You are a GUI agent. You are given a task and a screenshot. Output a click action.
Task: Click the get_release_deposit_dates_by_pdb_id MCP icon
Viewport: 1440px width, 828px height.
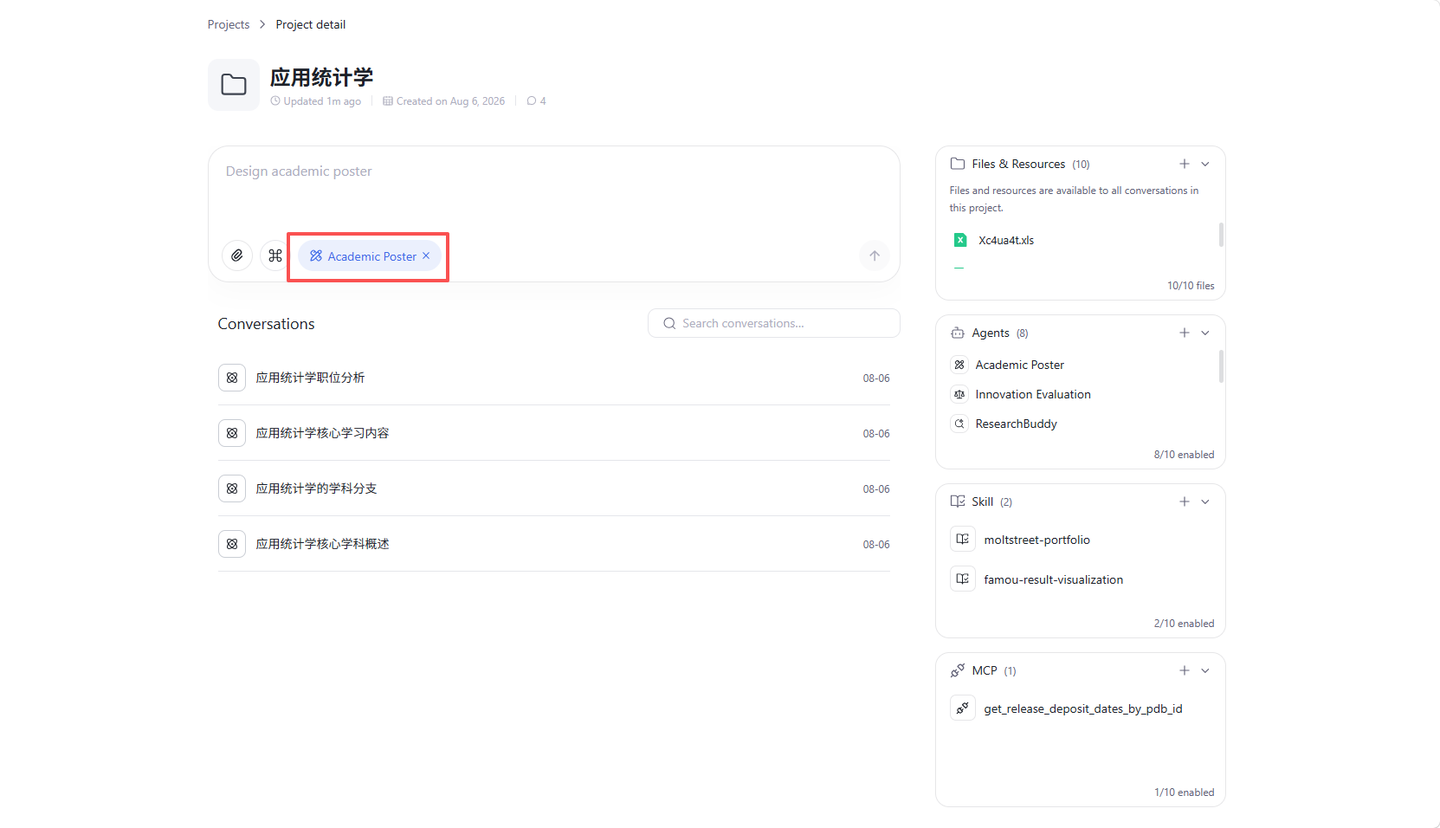point(963,708)
